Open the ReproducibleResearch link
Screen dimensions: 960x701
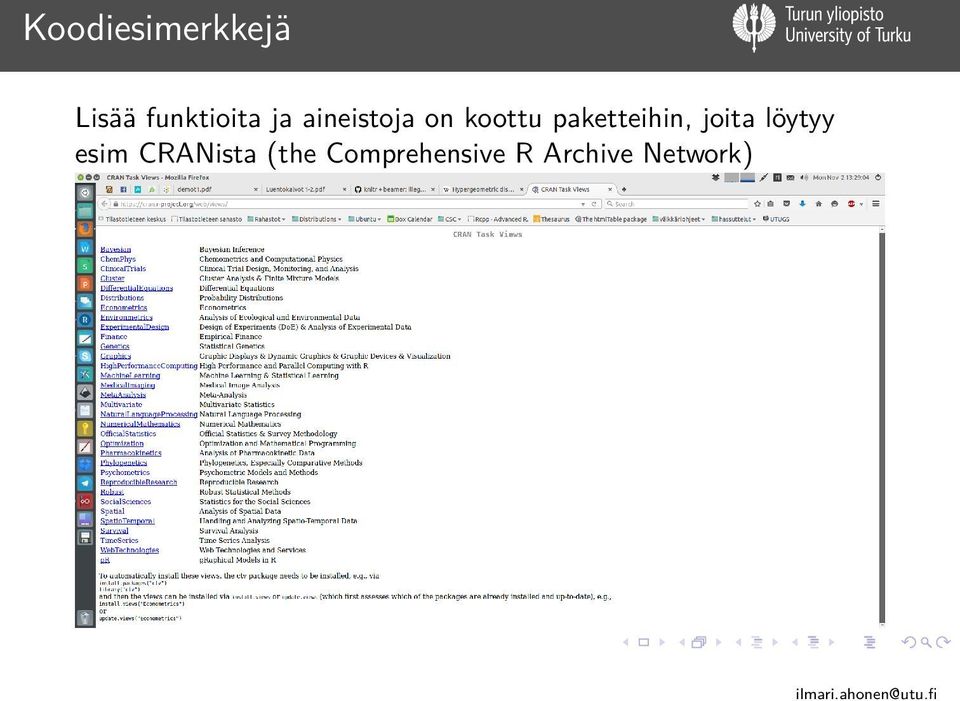[x=138, y=482]
